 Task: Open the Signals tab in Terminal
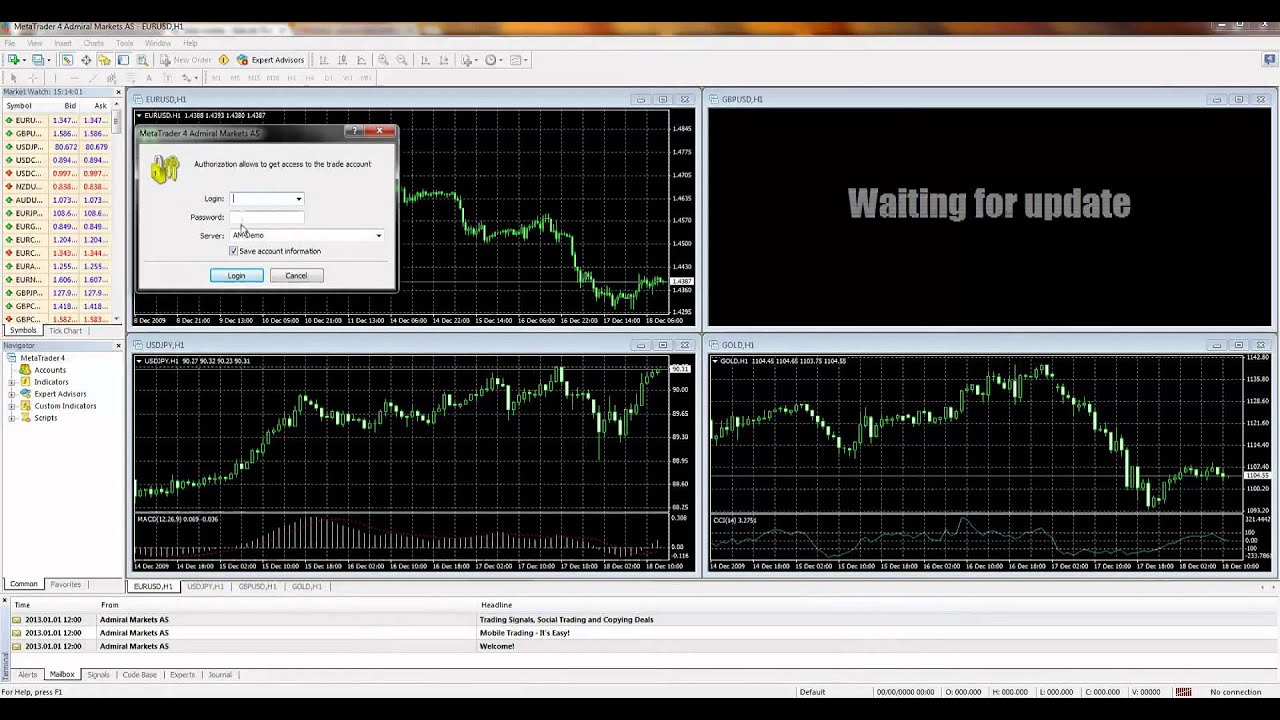[x=98, y=675]
